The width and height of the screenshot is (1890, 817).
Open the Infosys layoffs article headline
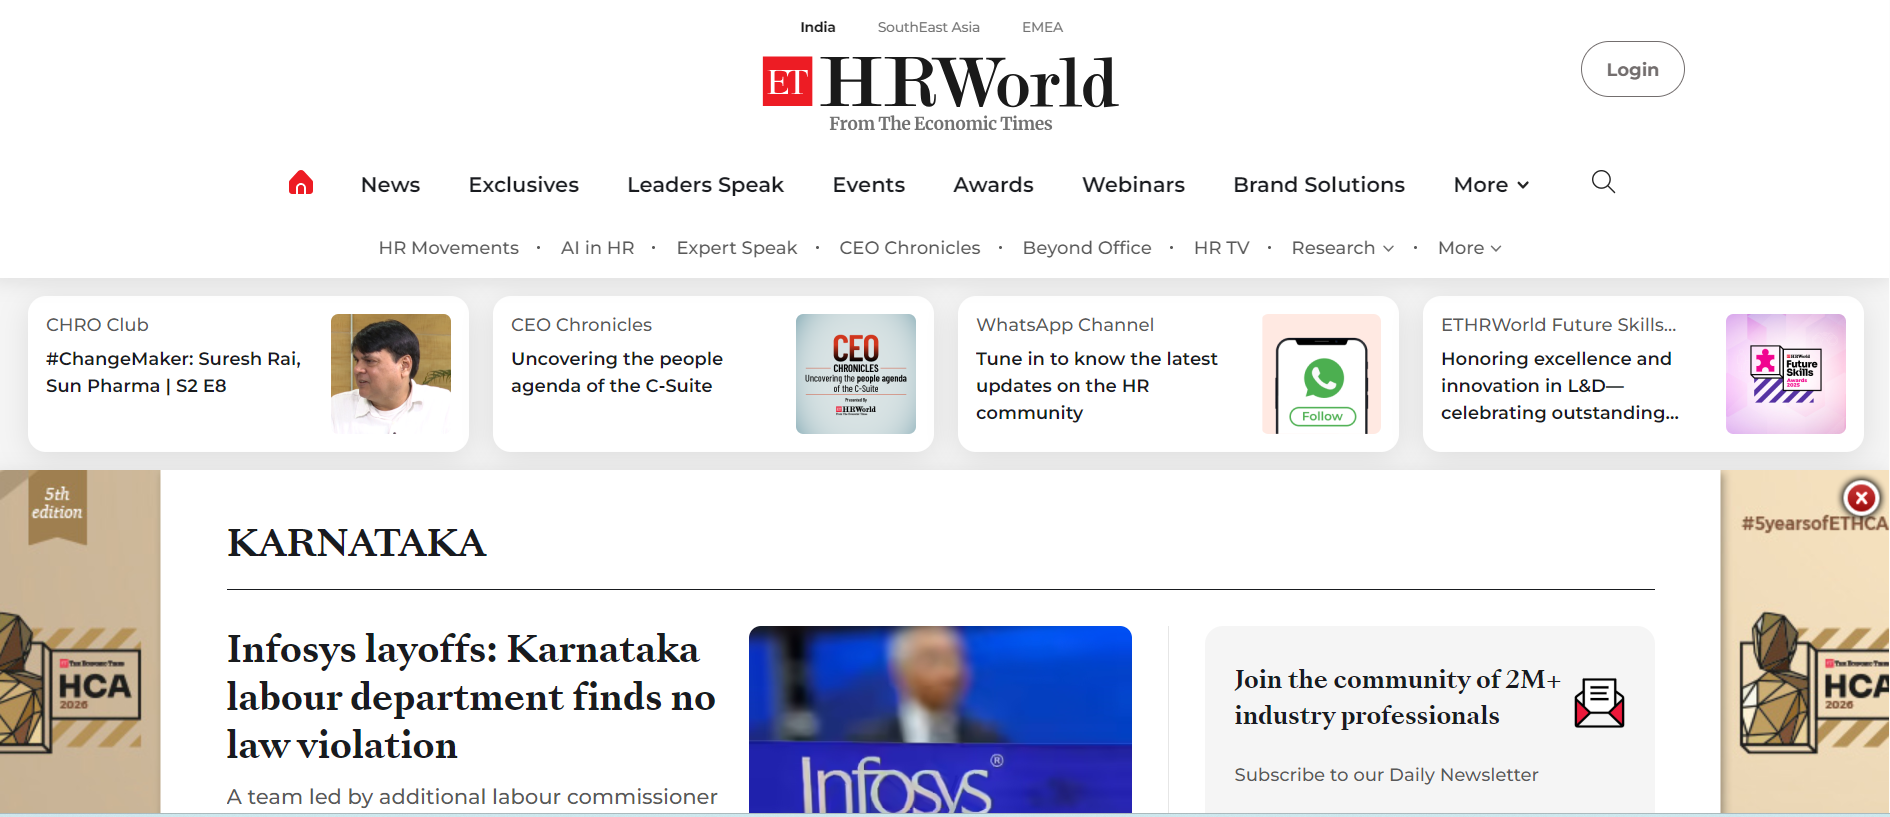[x=471, y=697]
